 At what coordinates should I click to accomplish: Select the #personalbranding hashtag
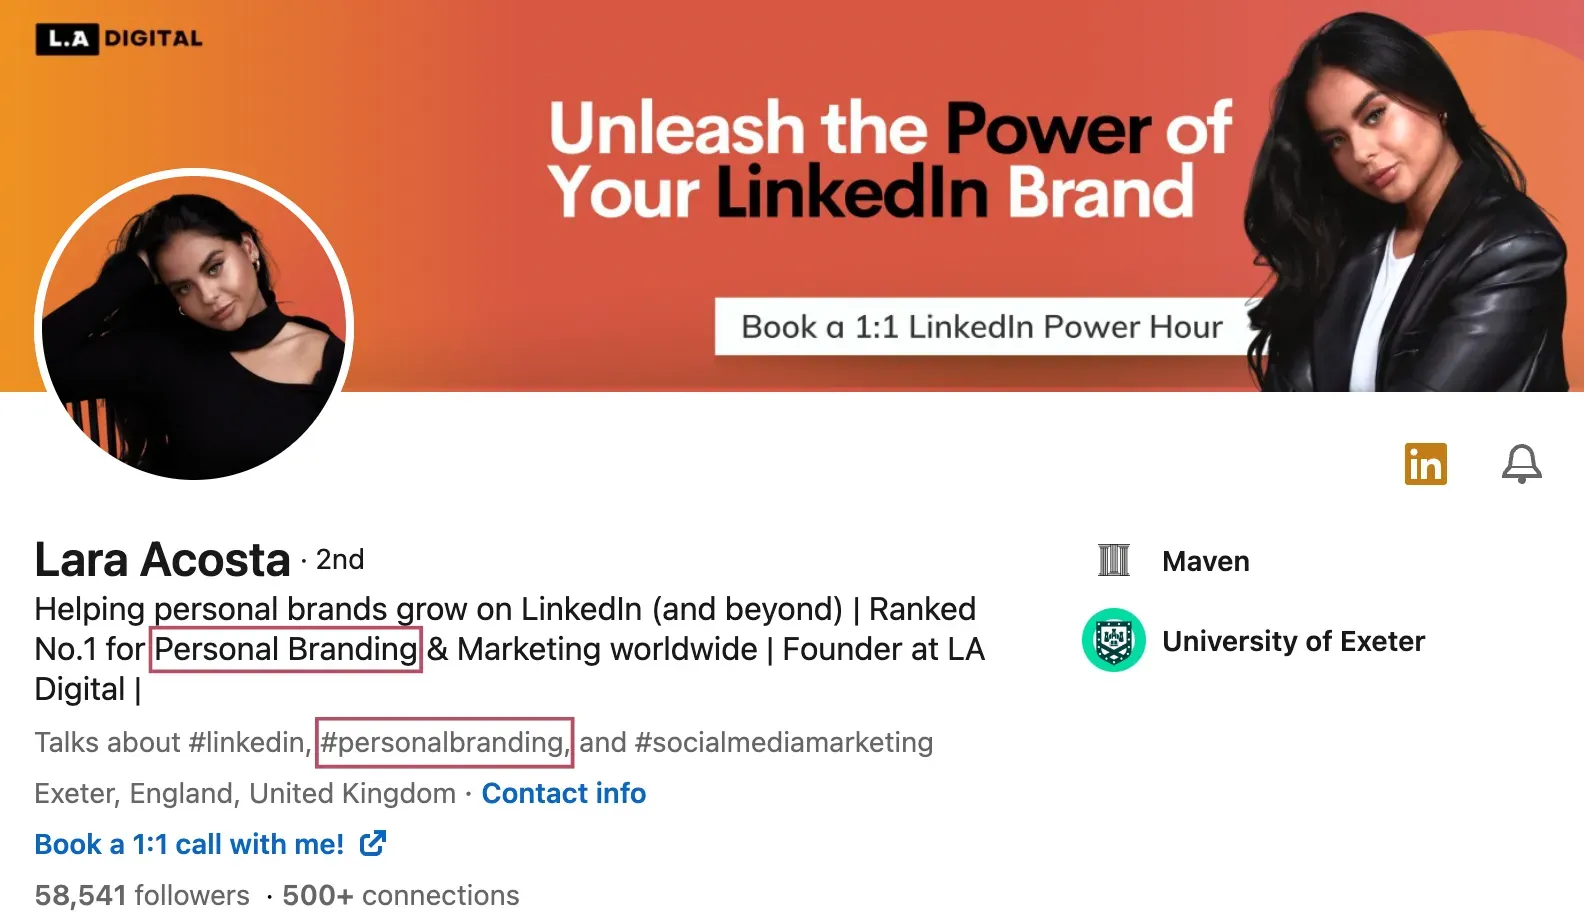click(x=443, y=742)
